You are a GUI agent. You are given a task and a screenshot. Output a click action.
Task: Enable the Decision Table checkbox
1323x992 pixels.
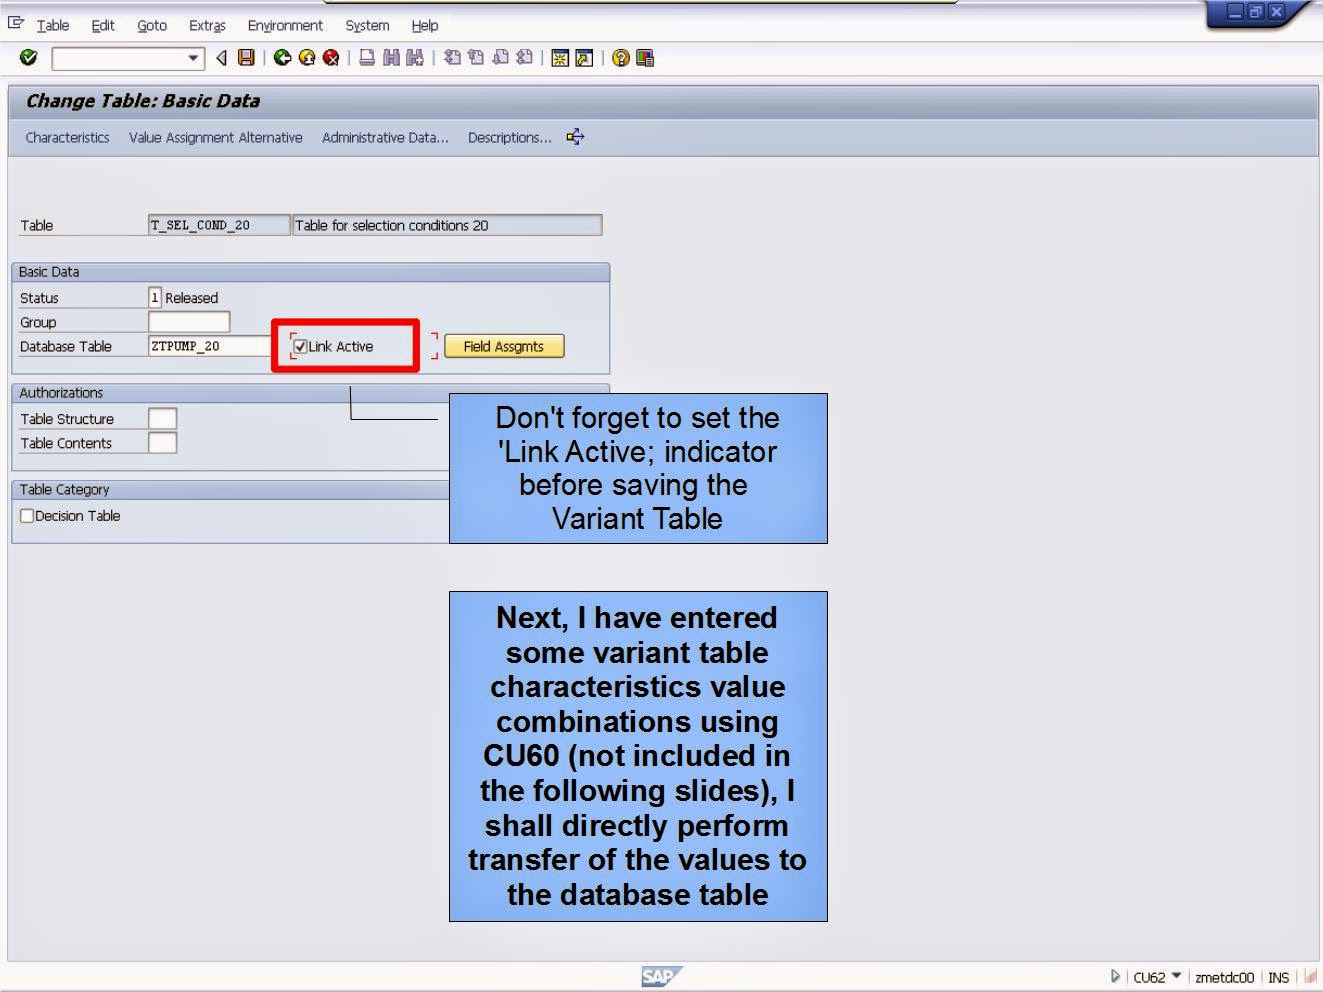click(x=27, y=516)
